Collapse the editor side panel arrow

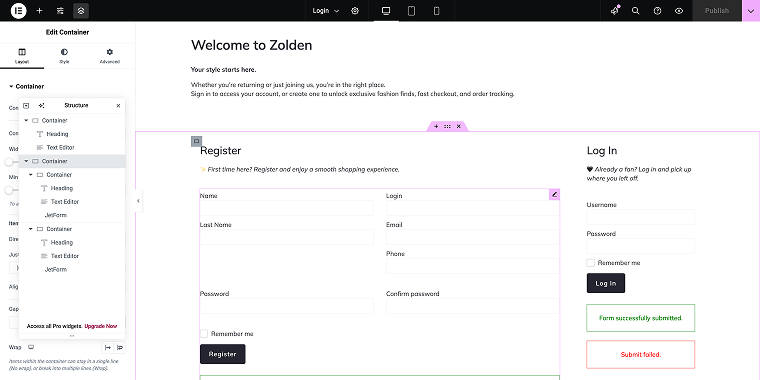139,201
